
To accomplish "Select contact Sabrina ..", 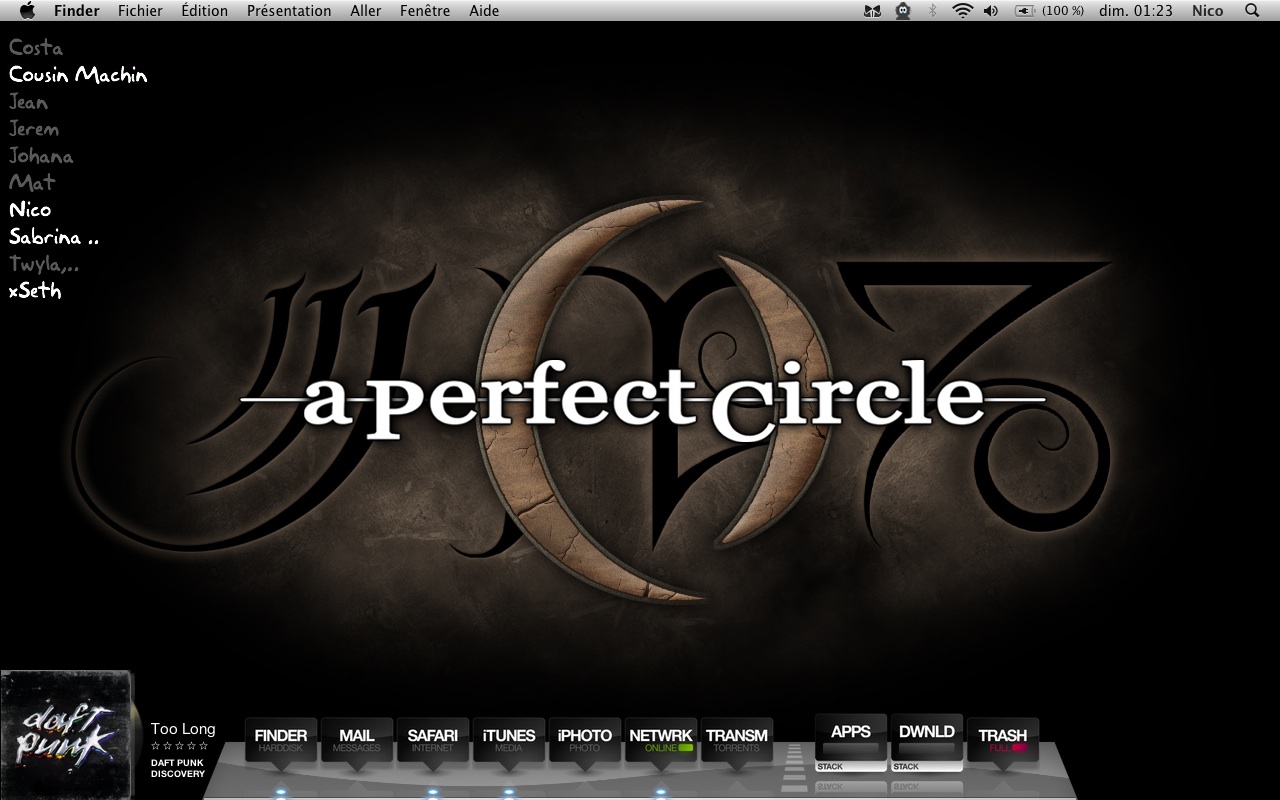I will click(54, 237).
